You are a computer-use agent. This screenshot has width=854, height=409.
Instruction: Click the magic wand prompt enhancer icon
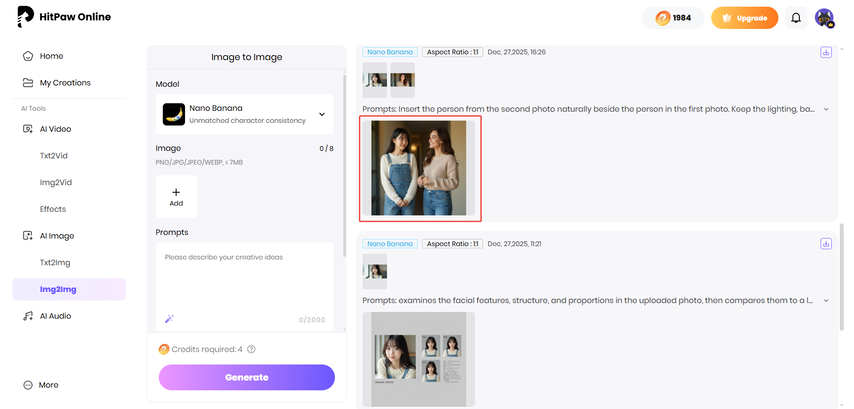pyautogui.click(x=169, y=320)
